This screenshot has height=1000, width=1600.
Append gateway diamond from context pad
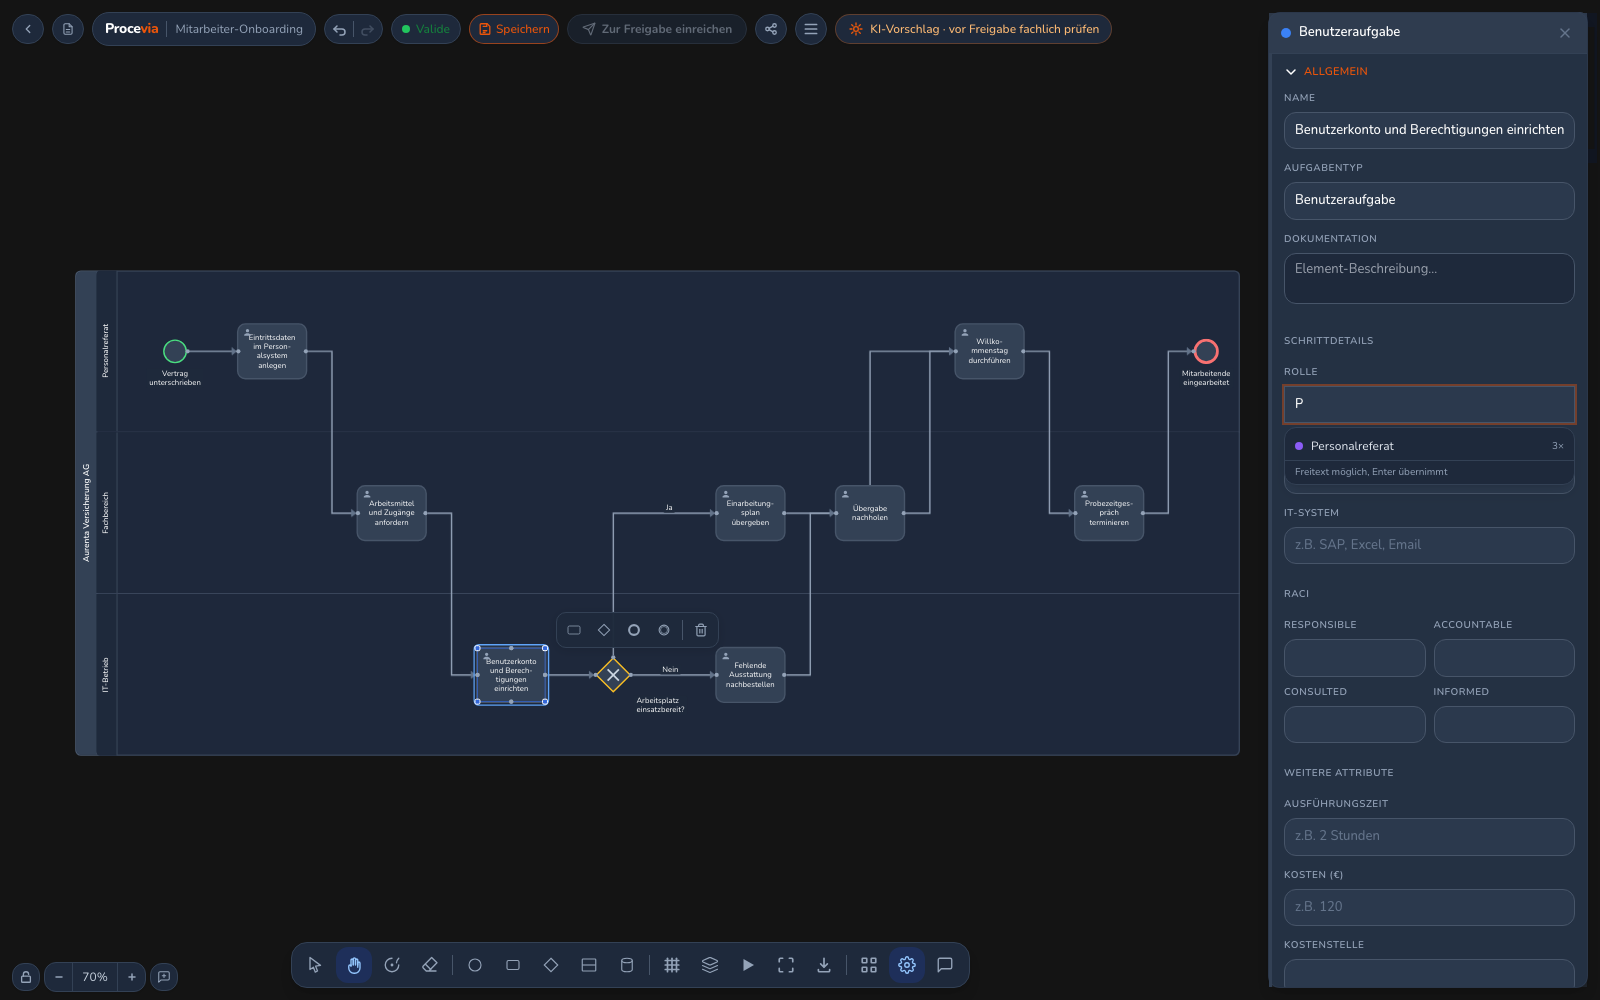tap(604, 630)
